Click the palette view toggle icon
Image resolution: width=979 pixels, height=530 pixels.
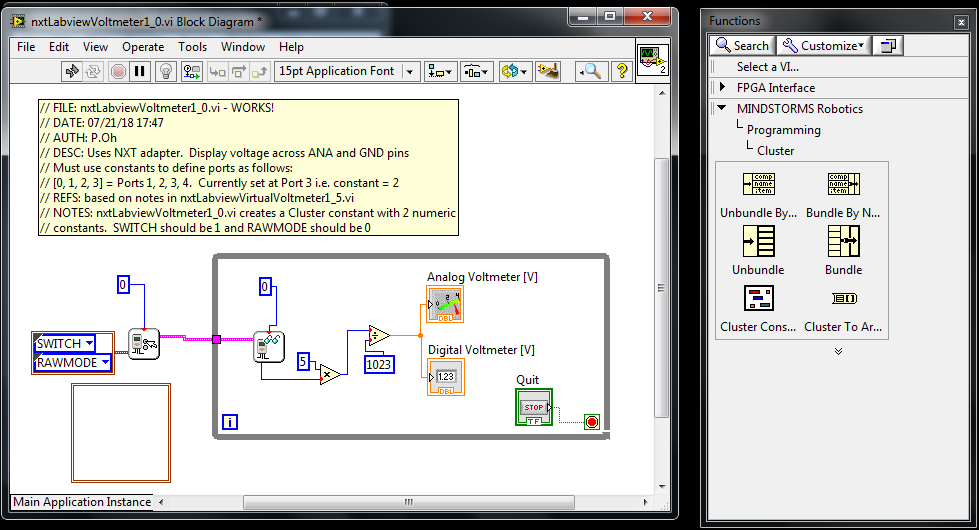888,46
